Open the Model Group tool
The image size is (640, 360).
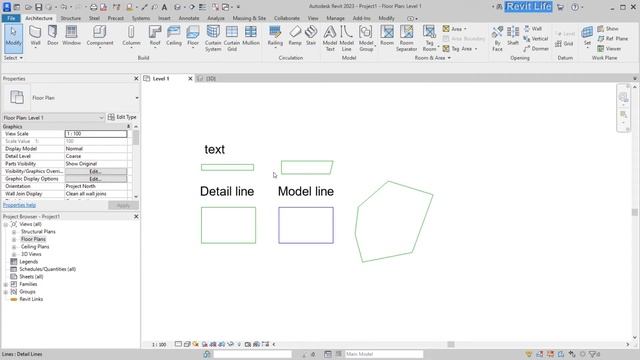(366, 38)
